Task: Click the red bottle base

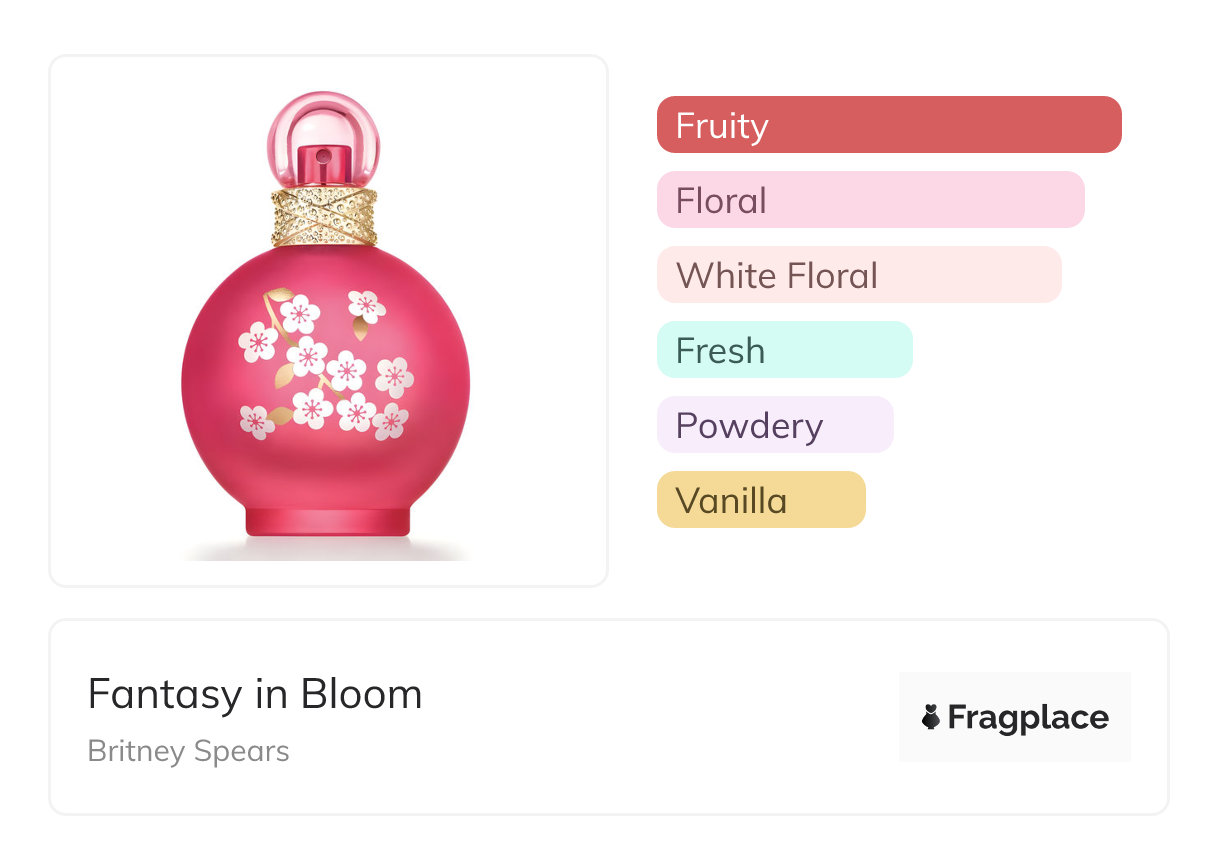Action: (x=328, y=520)
